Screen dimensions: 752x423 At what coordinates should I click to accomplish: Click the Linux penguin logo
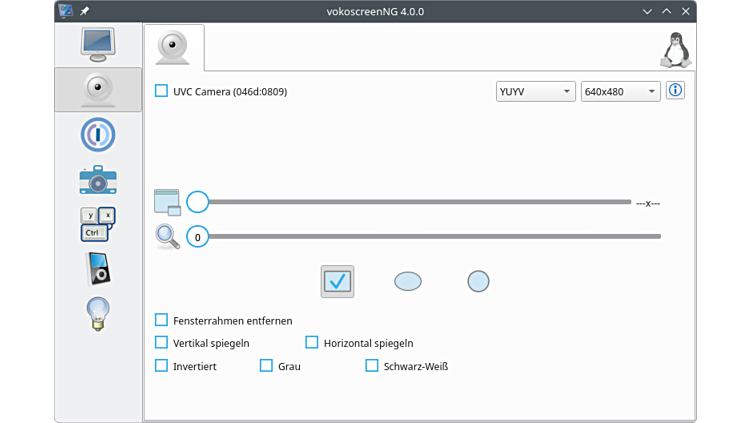(x=676, y=49)
